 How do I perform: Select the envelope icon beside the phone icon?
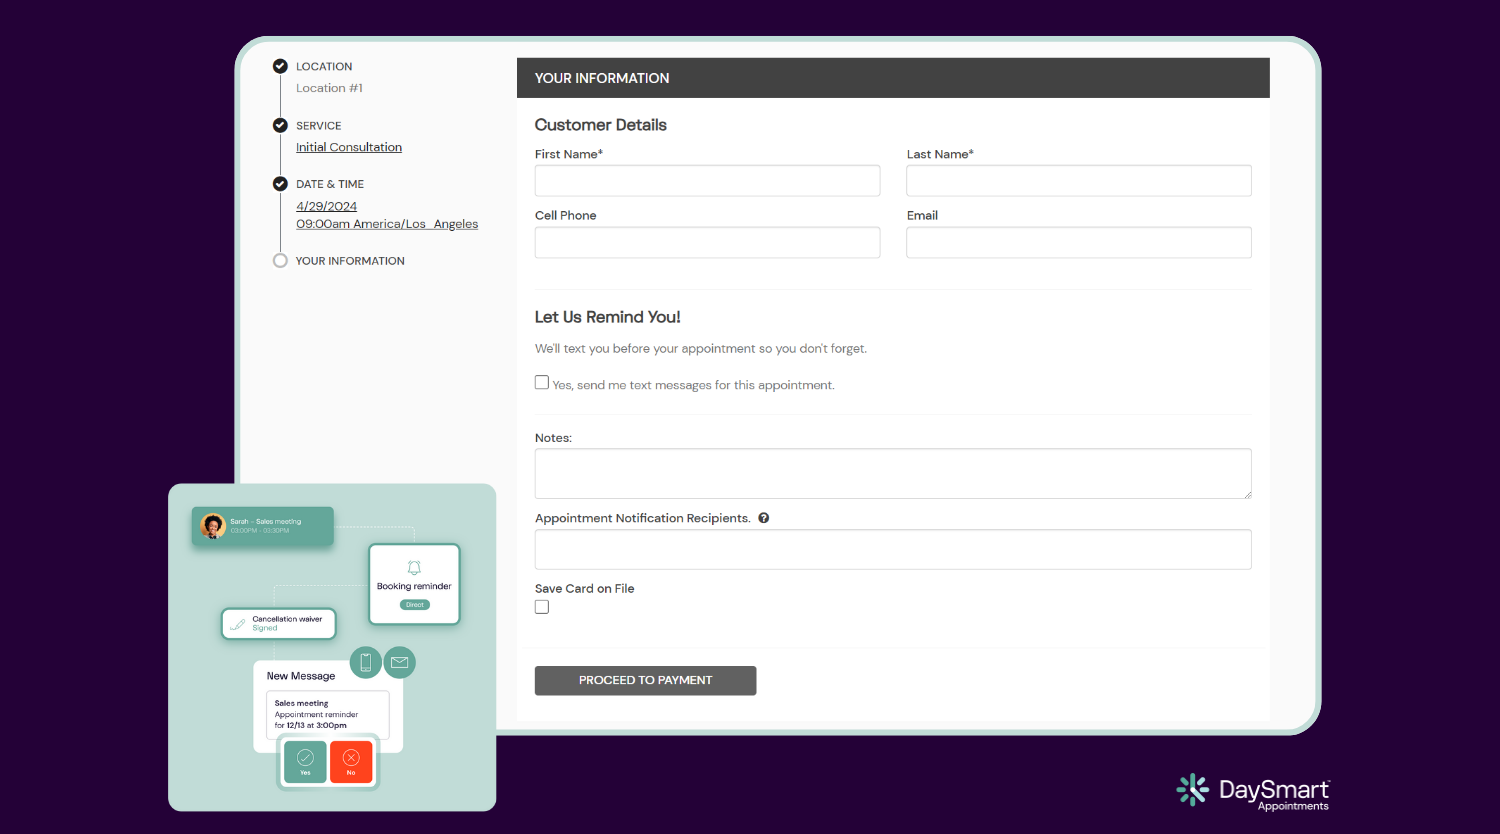pos(399,662)
